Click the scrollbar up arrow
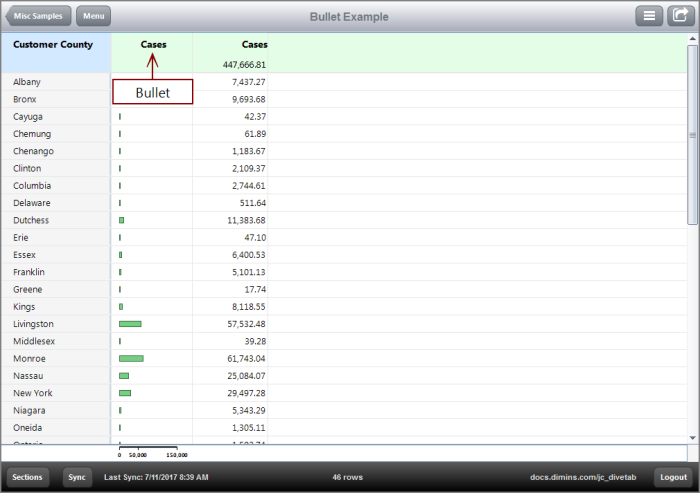 pos(692,39)
